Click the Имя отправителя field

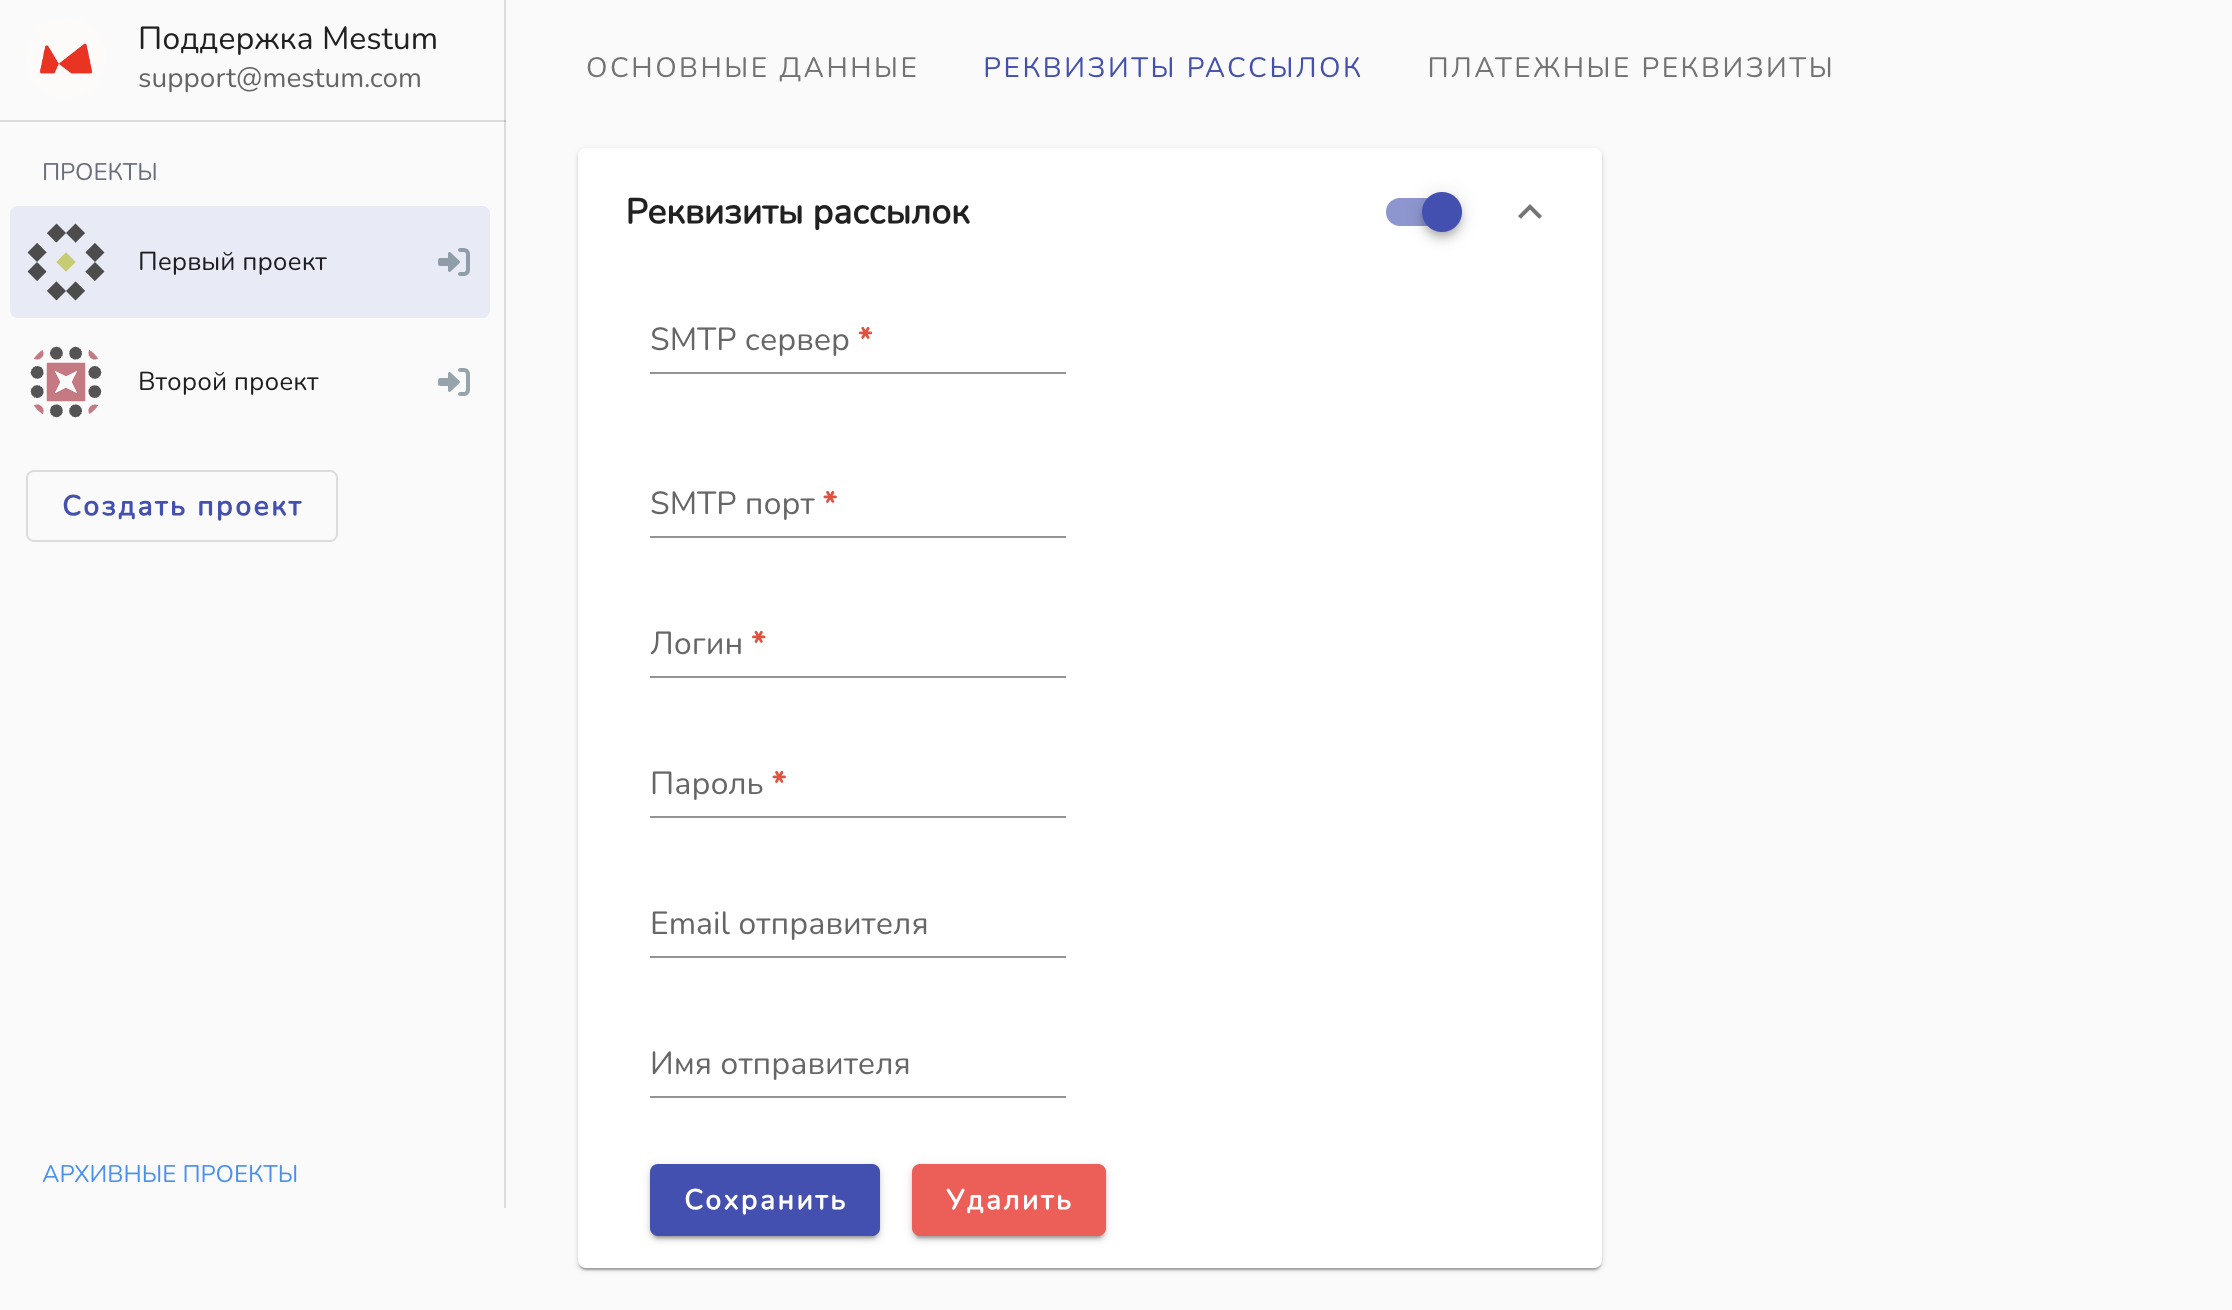[857, 1065]
